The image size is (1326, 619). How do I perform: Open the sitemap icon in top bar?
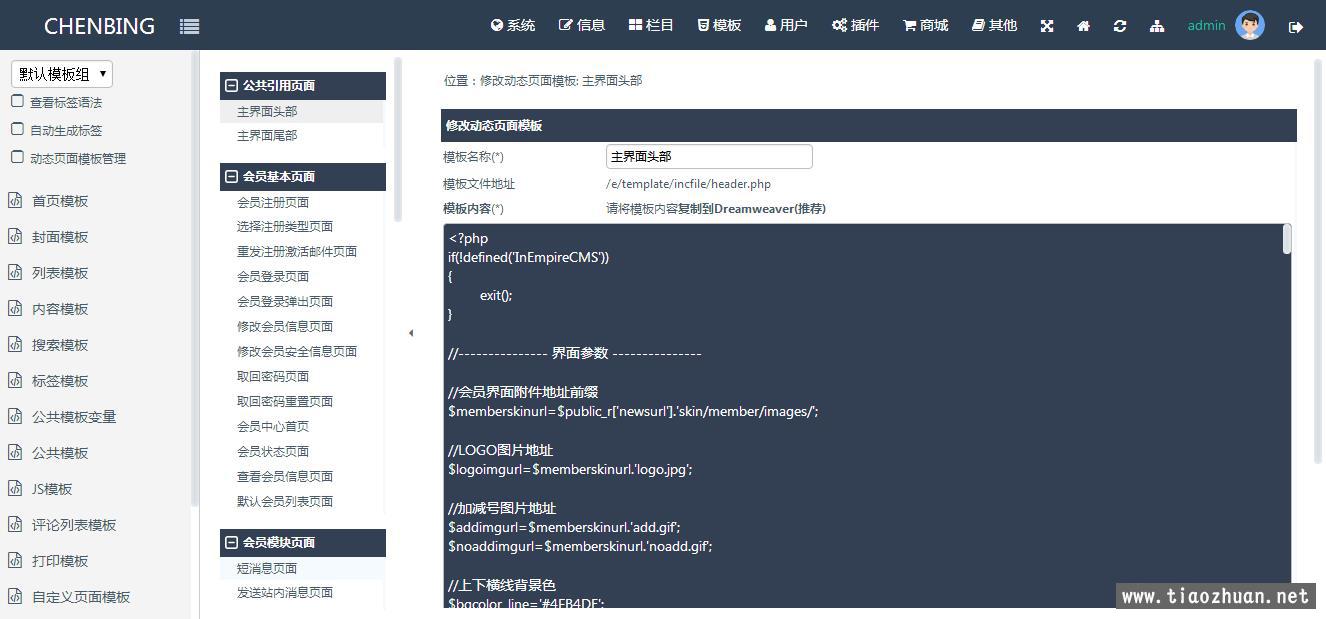[x=1157, y=26]
